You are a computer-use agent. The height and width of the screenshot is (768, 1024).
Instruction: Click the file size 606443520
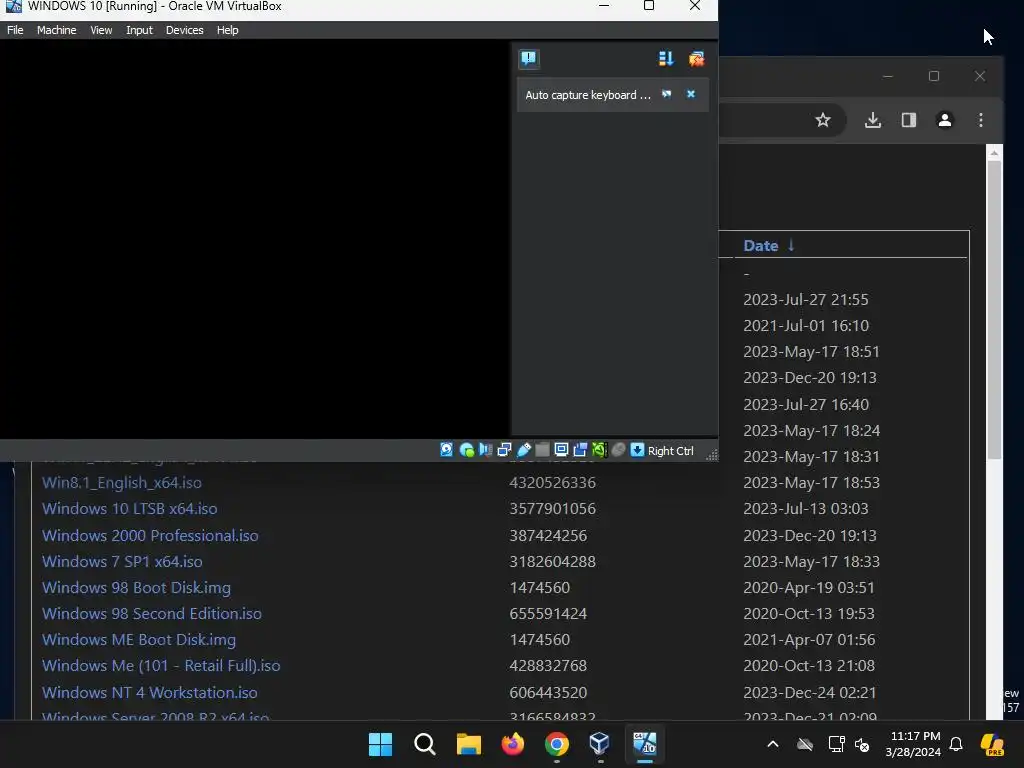pyautogui.click(x=548, y=692)
